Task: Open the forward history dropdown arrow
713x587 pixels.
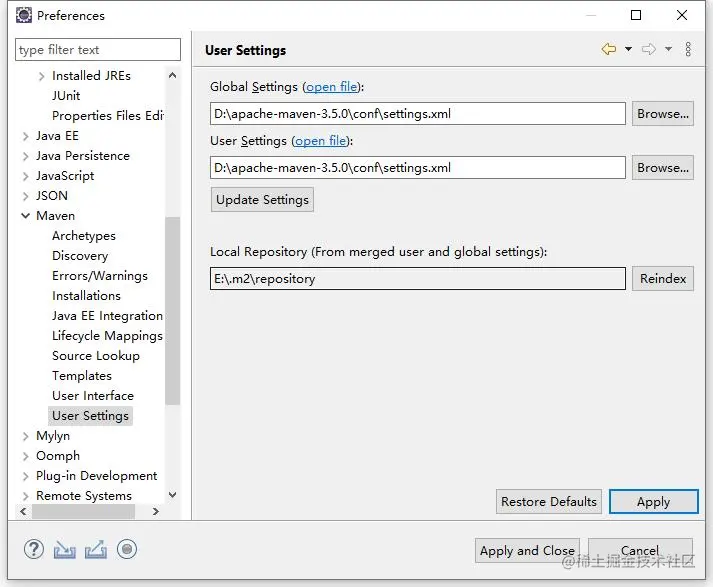Action: [668, 49]
